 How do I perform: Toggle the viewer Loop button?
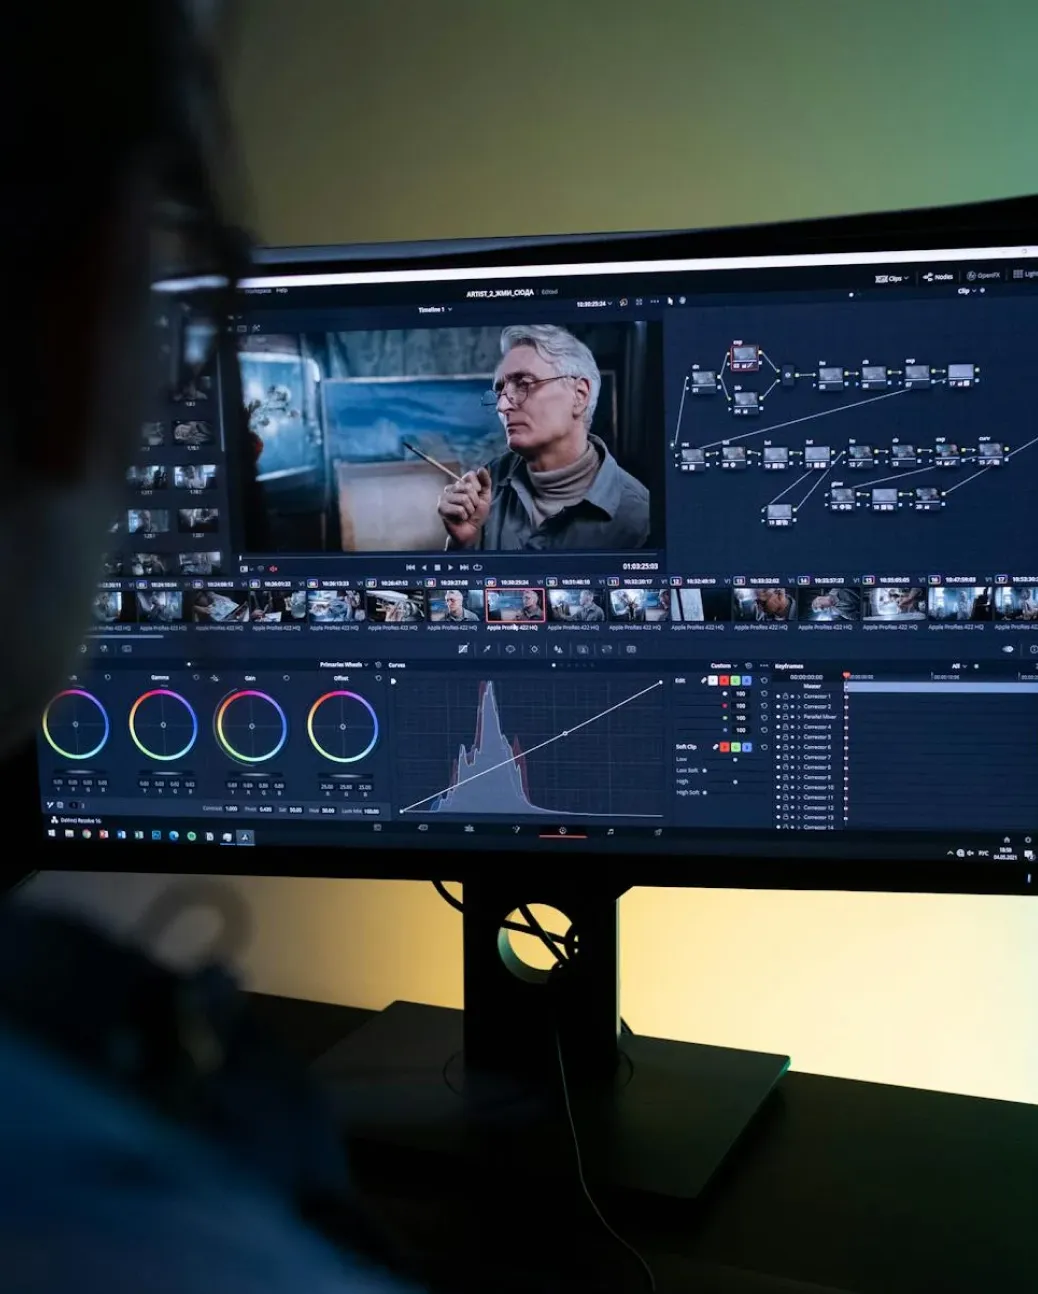(x=478, y=567)
